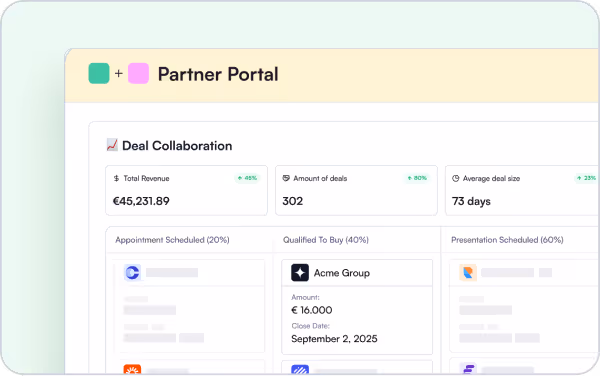This screenshot has width=600, height=376.
Task: Click the Partner Portal title
Action: click(218, 74)
